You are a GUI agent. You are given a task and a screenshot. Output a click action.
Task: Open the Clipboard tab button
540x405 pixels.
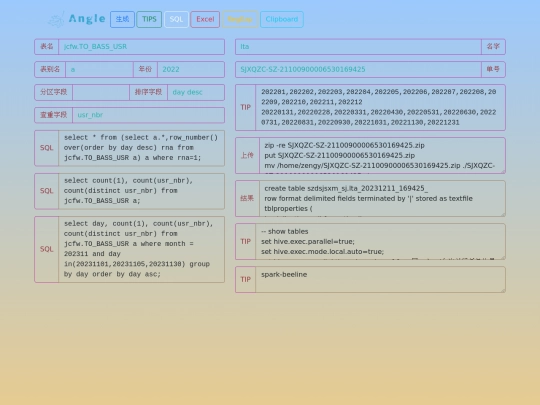[x=282, y=19]
